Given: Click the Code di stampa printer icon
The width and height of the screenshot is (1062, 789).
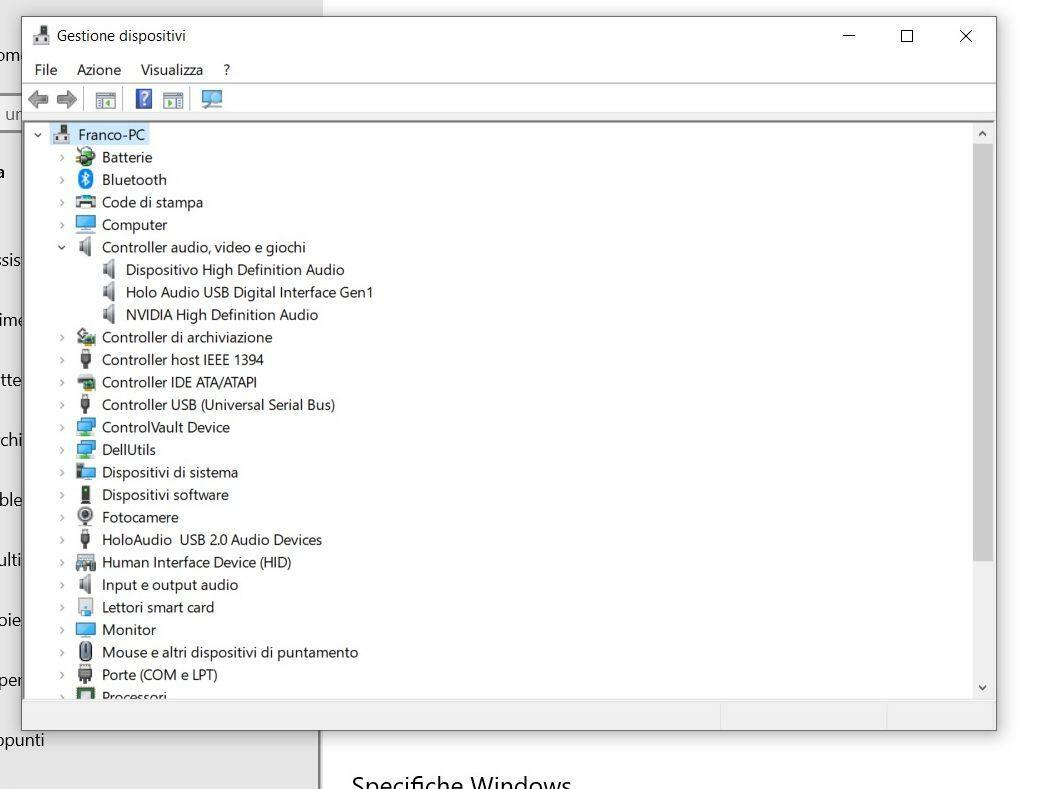Looking at the screenshot, I should click(85, 202).
